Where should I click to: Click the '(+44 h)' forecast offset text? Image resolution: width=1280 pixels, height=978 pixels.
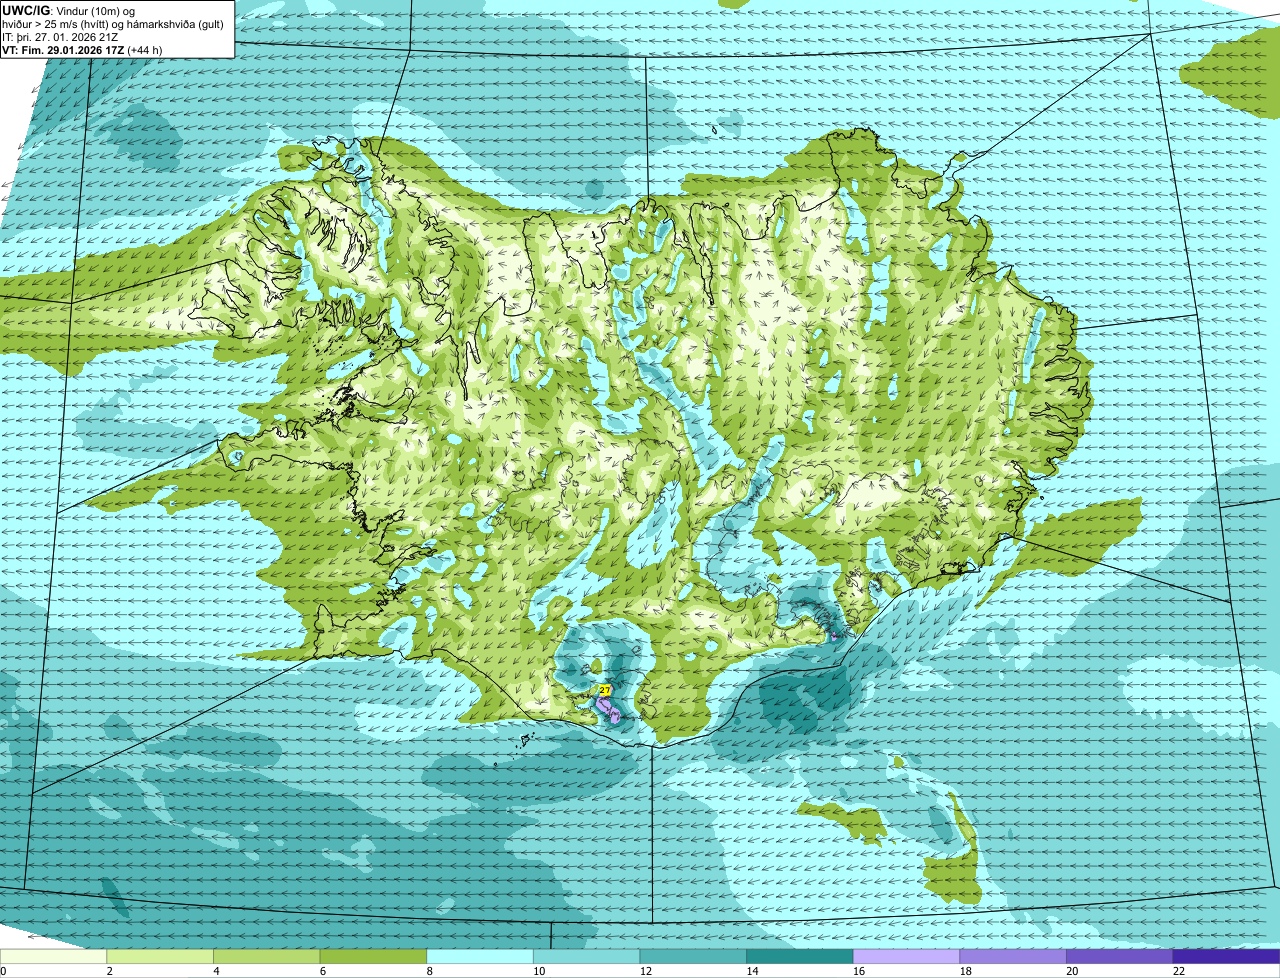[145, 49]
